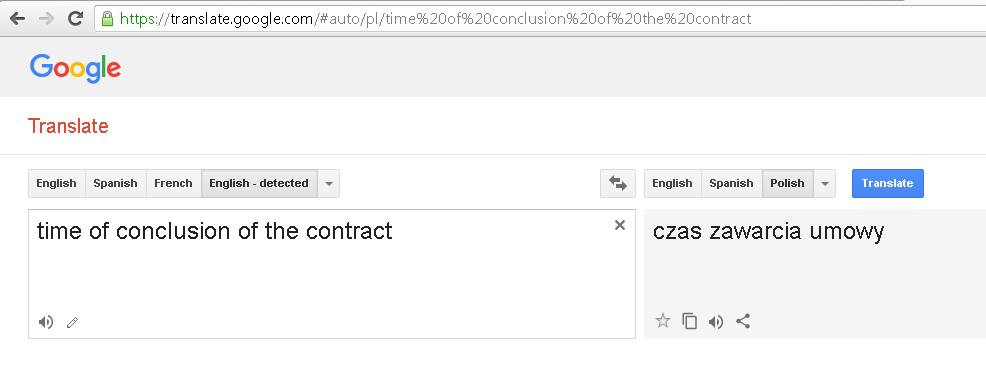Expand target language dropdown arrow
Viewport: 986px width, 382px height.
(824, 184)
